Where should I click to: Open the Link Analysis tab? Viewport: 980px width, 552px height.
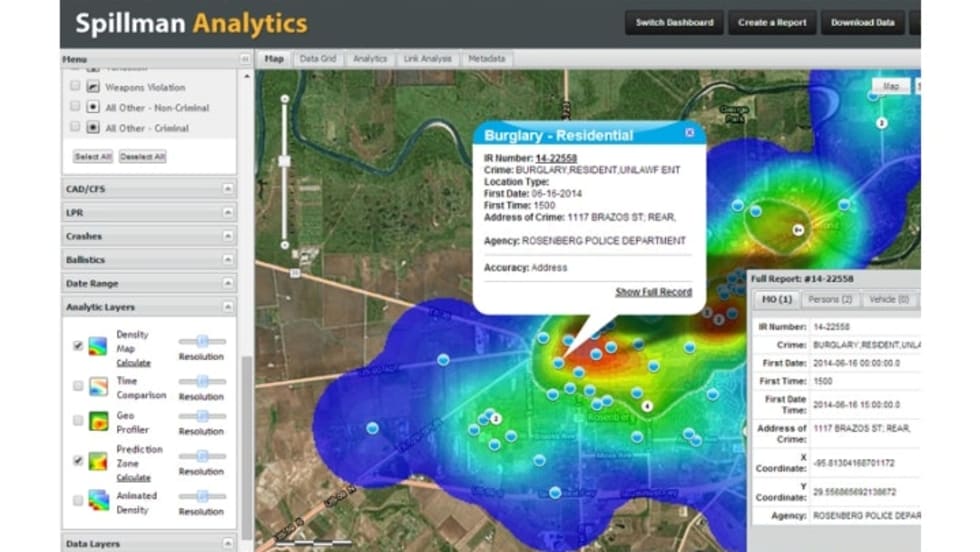(x=426, y=59)
